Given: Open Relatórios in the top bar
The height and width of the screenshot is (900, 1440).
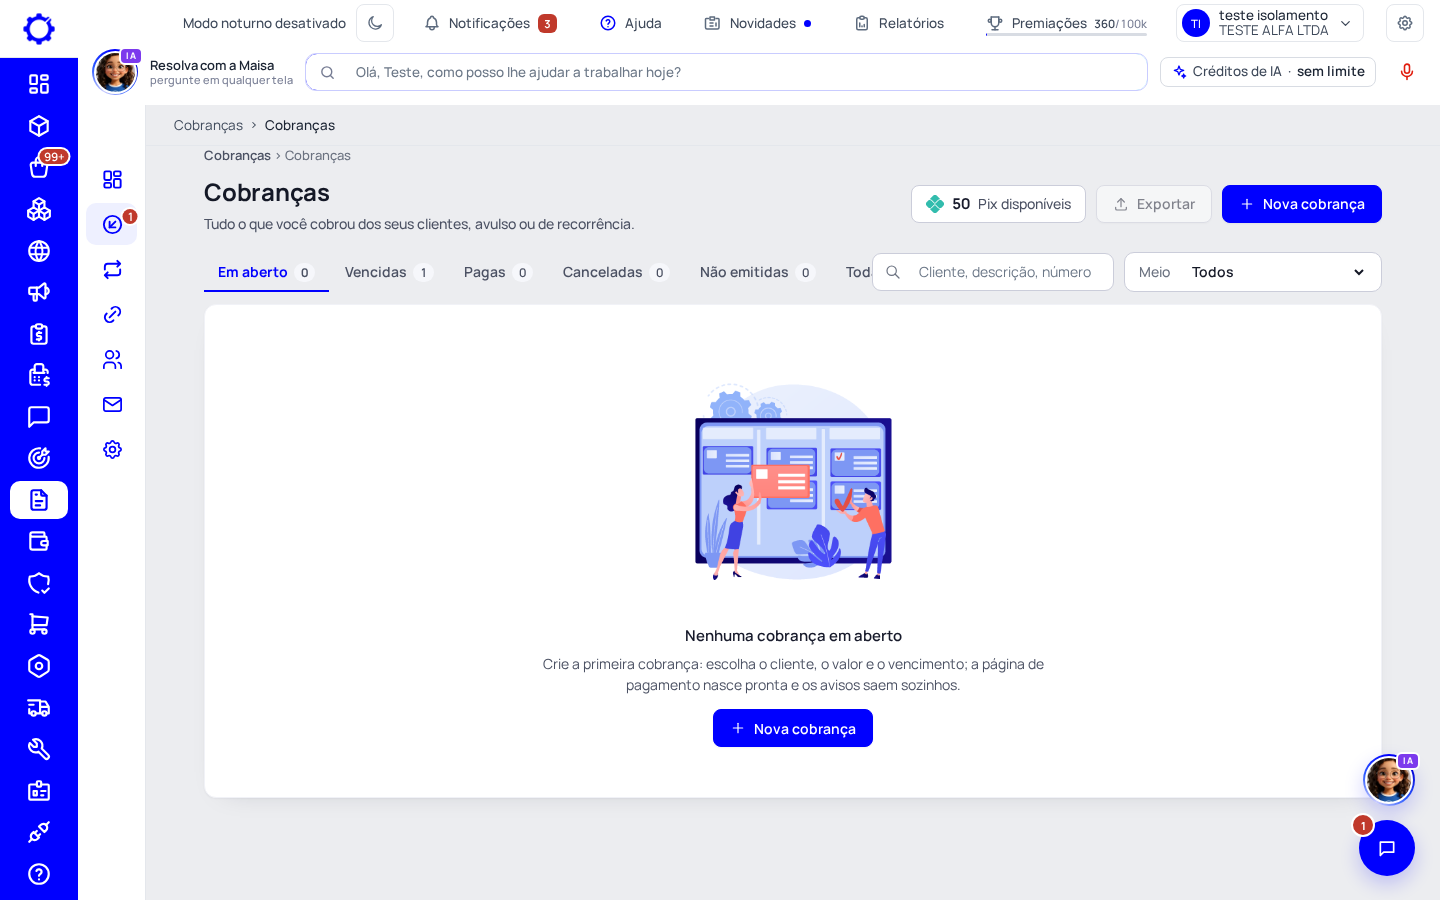Looking at the screenshot, I should 899,23.
